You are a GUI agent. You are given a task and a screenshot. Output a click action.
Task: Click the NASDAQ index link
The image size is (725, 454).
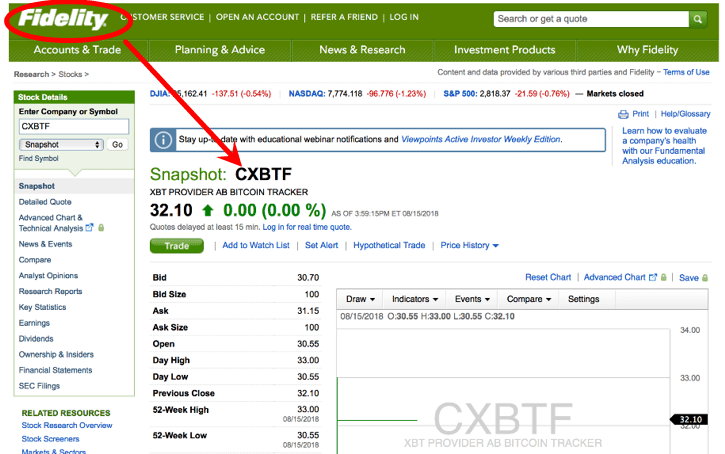(307, 94)
